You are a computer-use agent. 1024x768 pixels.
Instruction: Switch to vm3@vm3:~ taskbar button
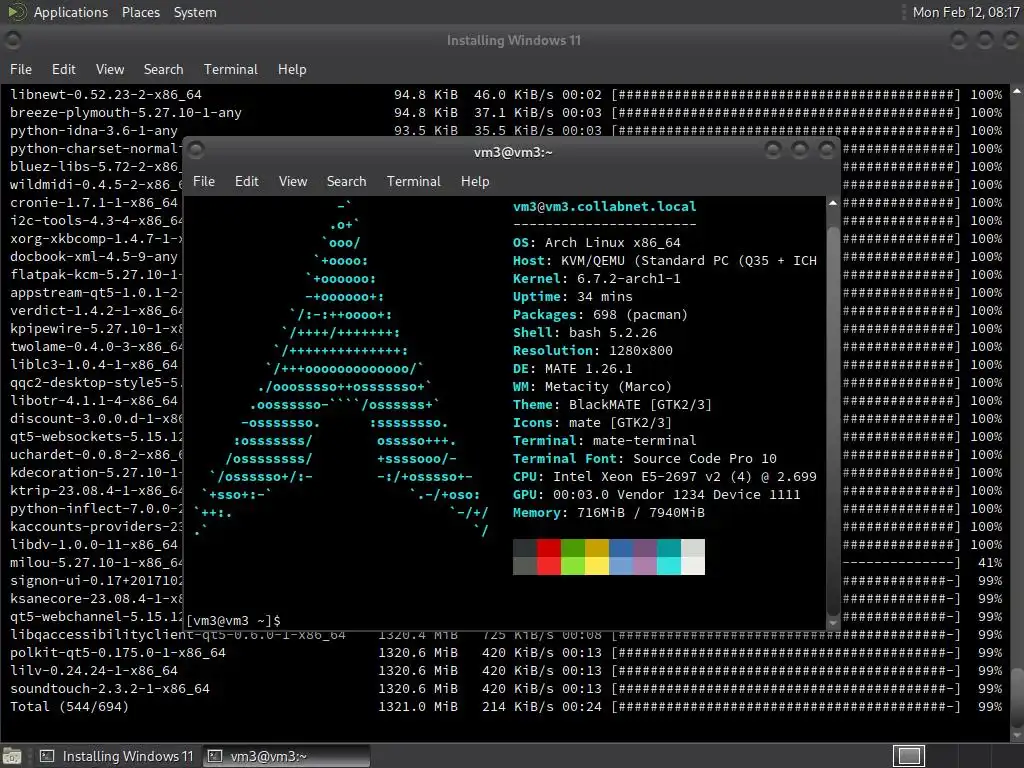(x=286, y=756)
